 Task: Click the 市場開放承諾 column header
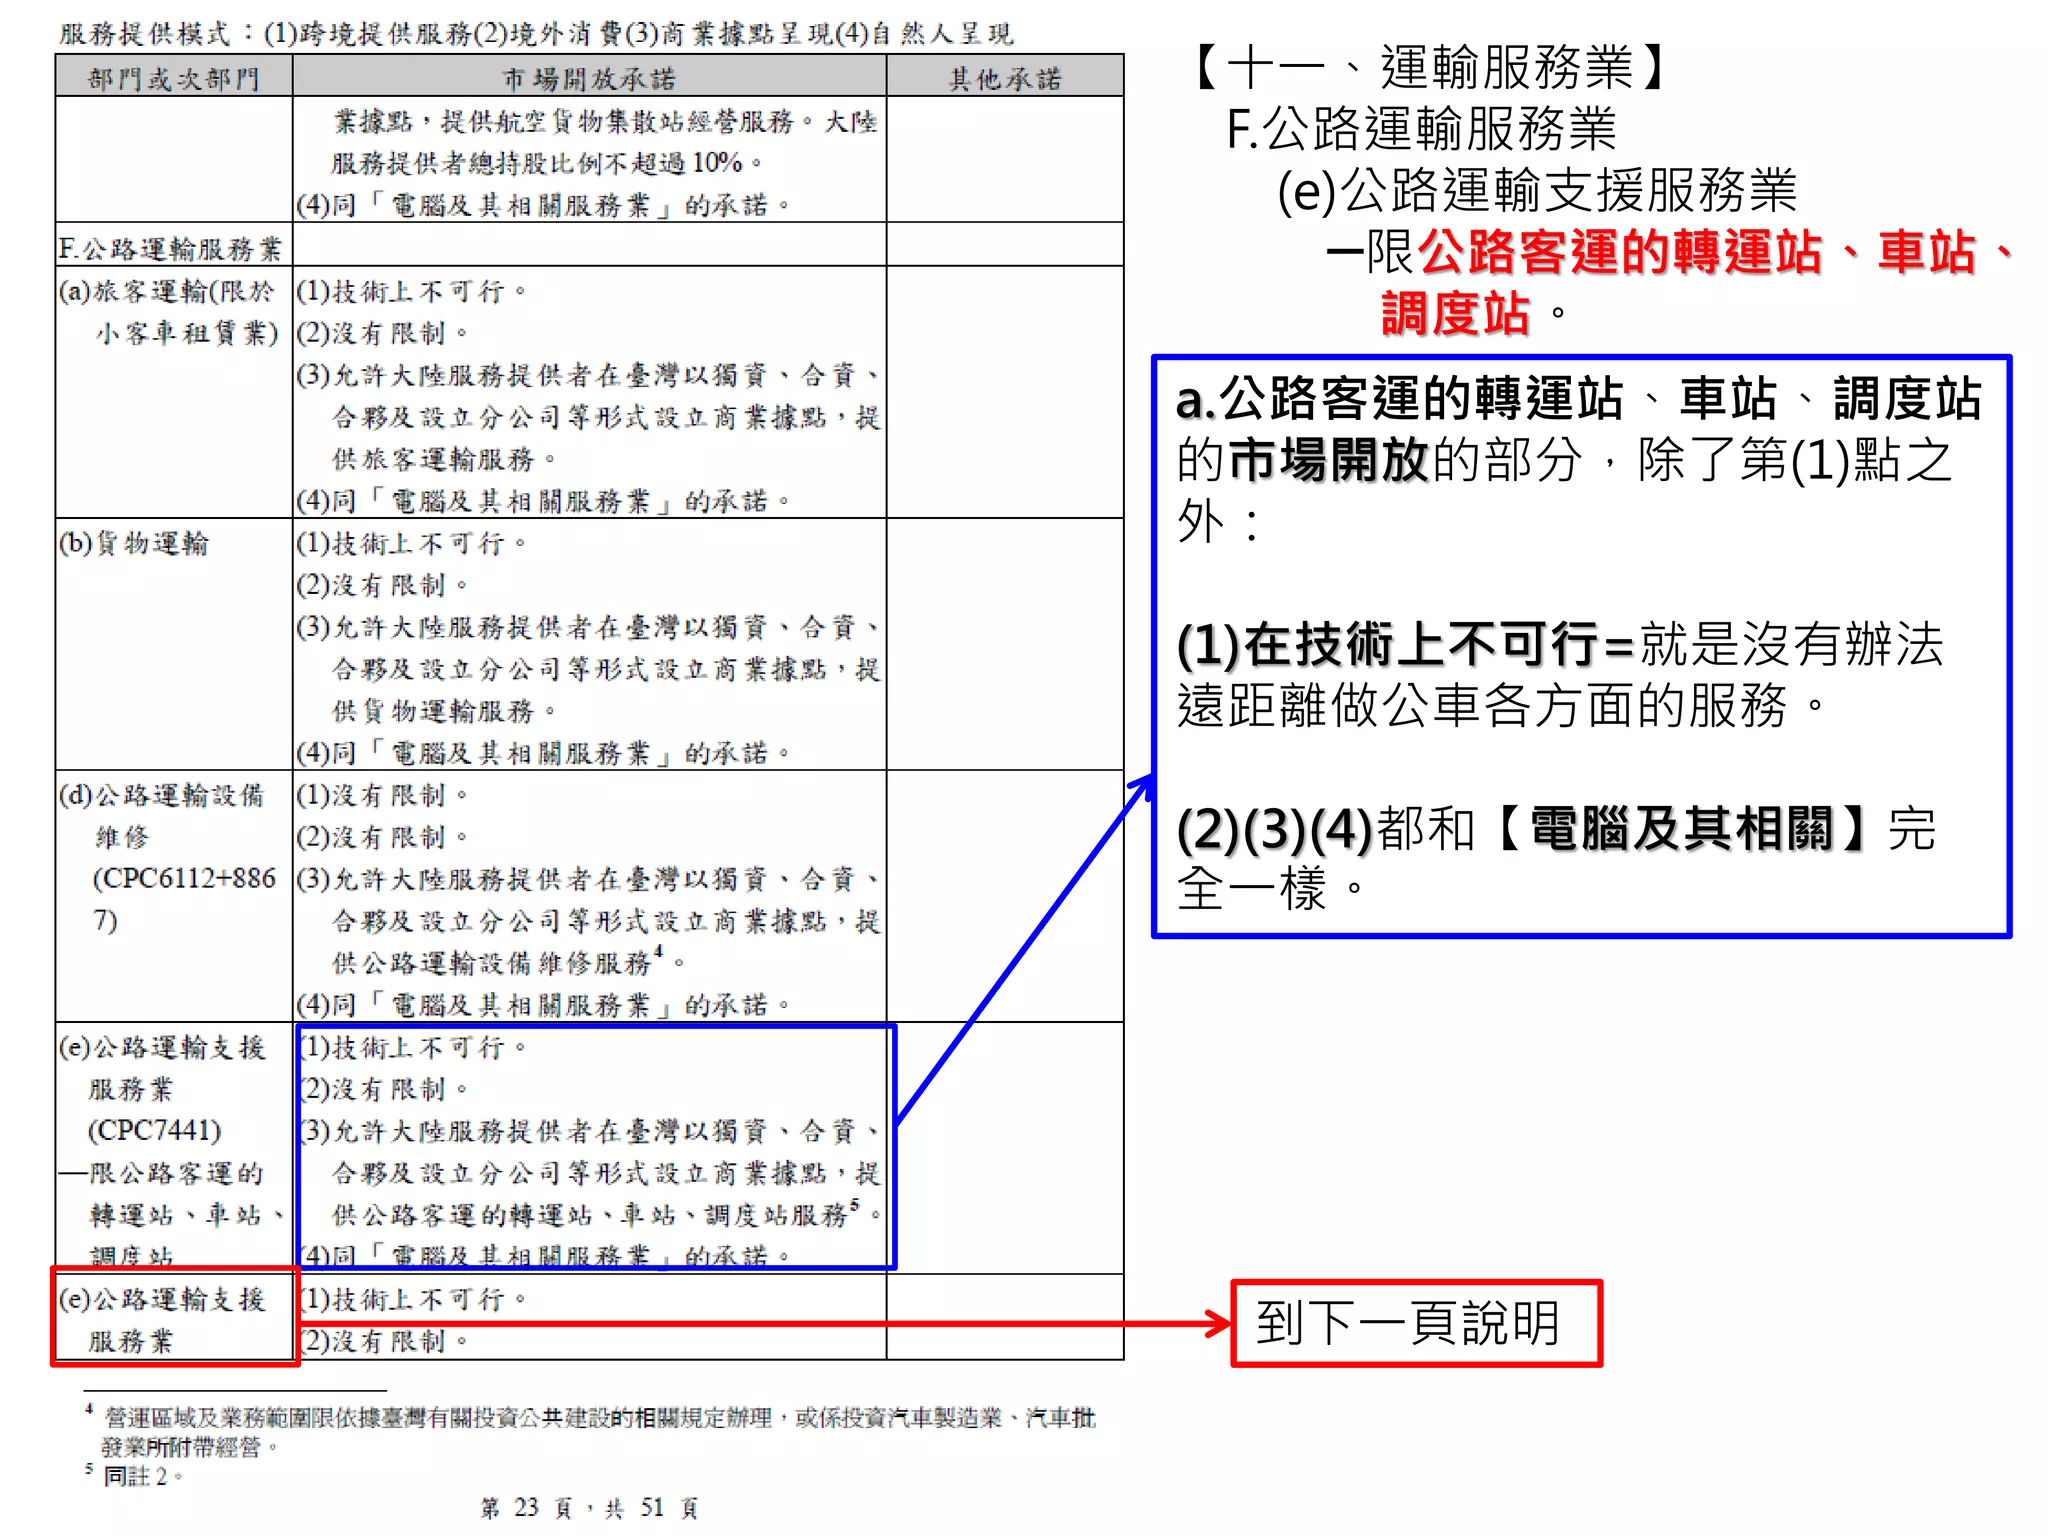[589, 78]
